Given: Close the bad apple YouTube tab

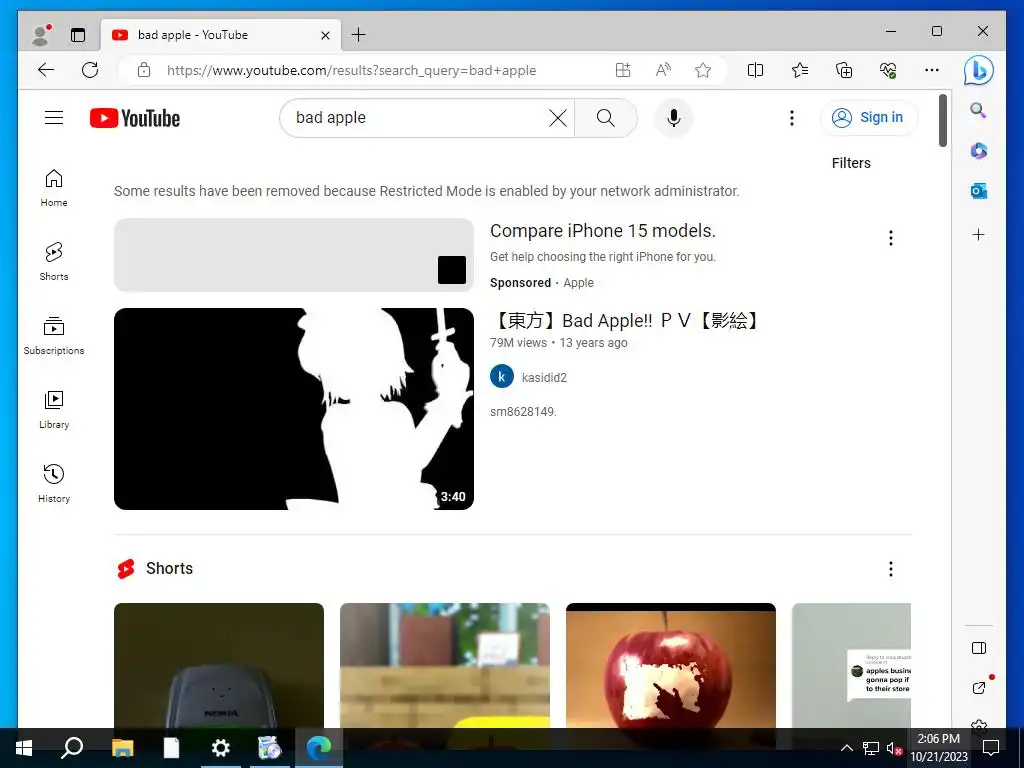Looking at the screenshot, I should click(325, 35).
